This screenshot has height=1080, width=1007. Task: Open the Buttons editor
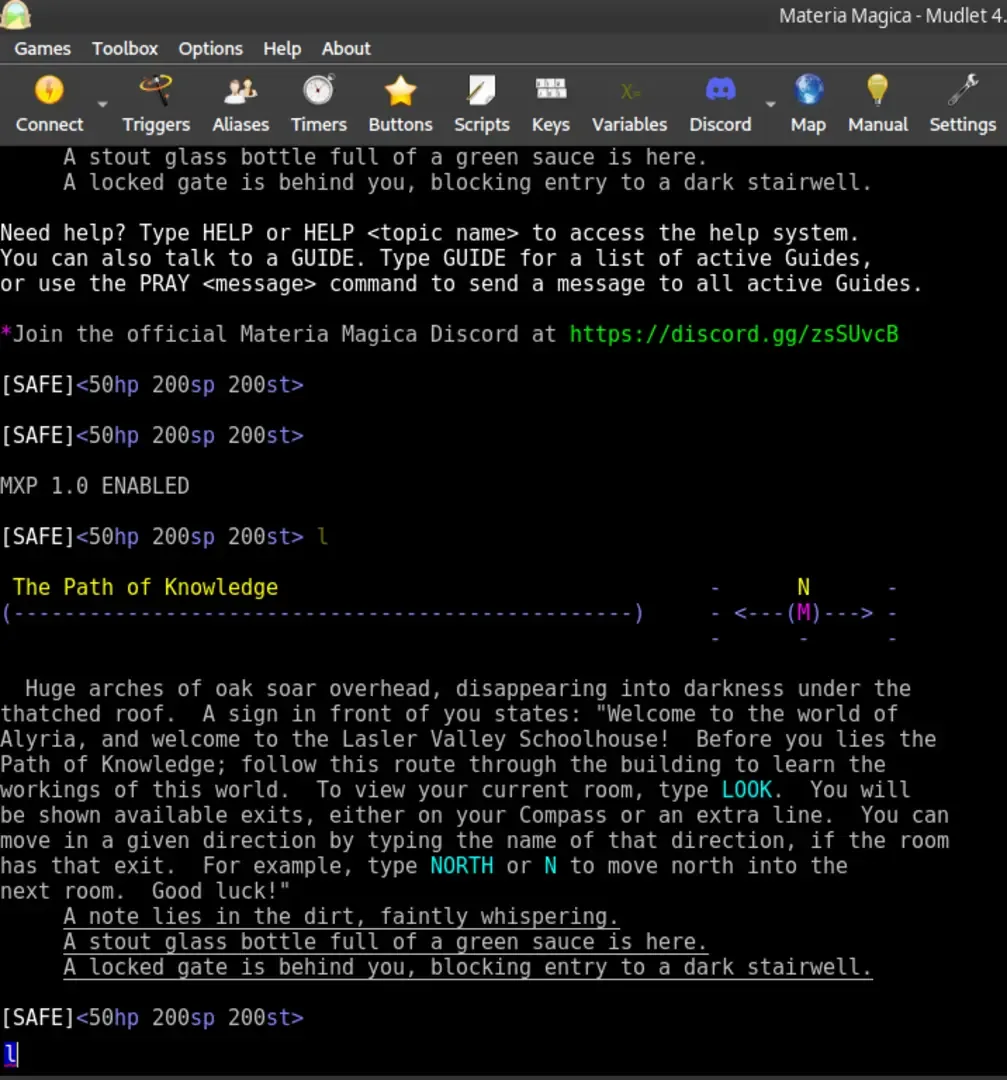point(400,104)
